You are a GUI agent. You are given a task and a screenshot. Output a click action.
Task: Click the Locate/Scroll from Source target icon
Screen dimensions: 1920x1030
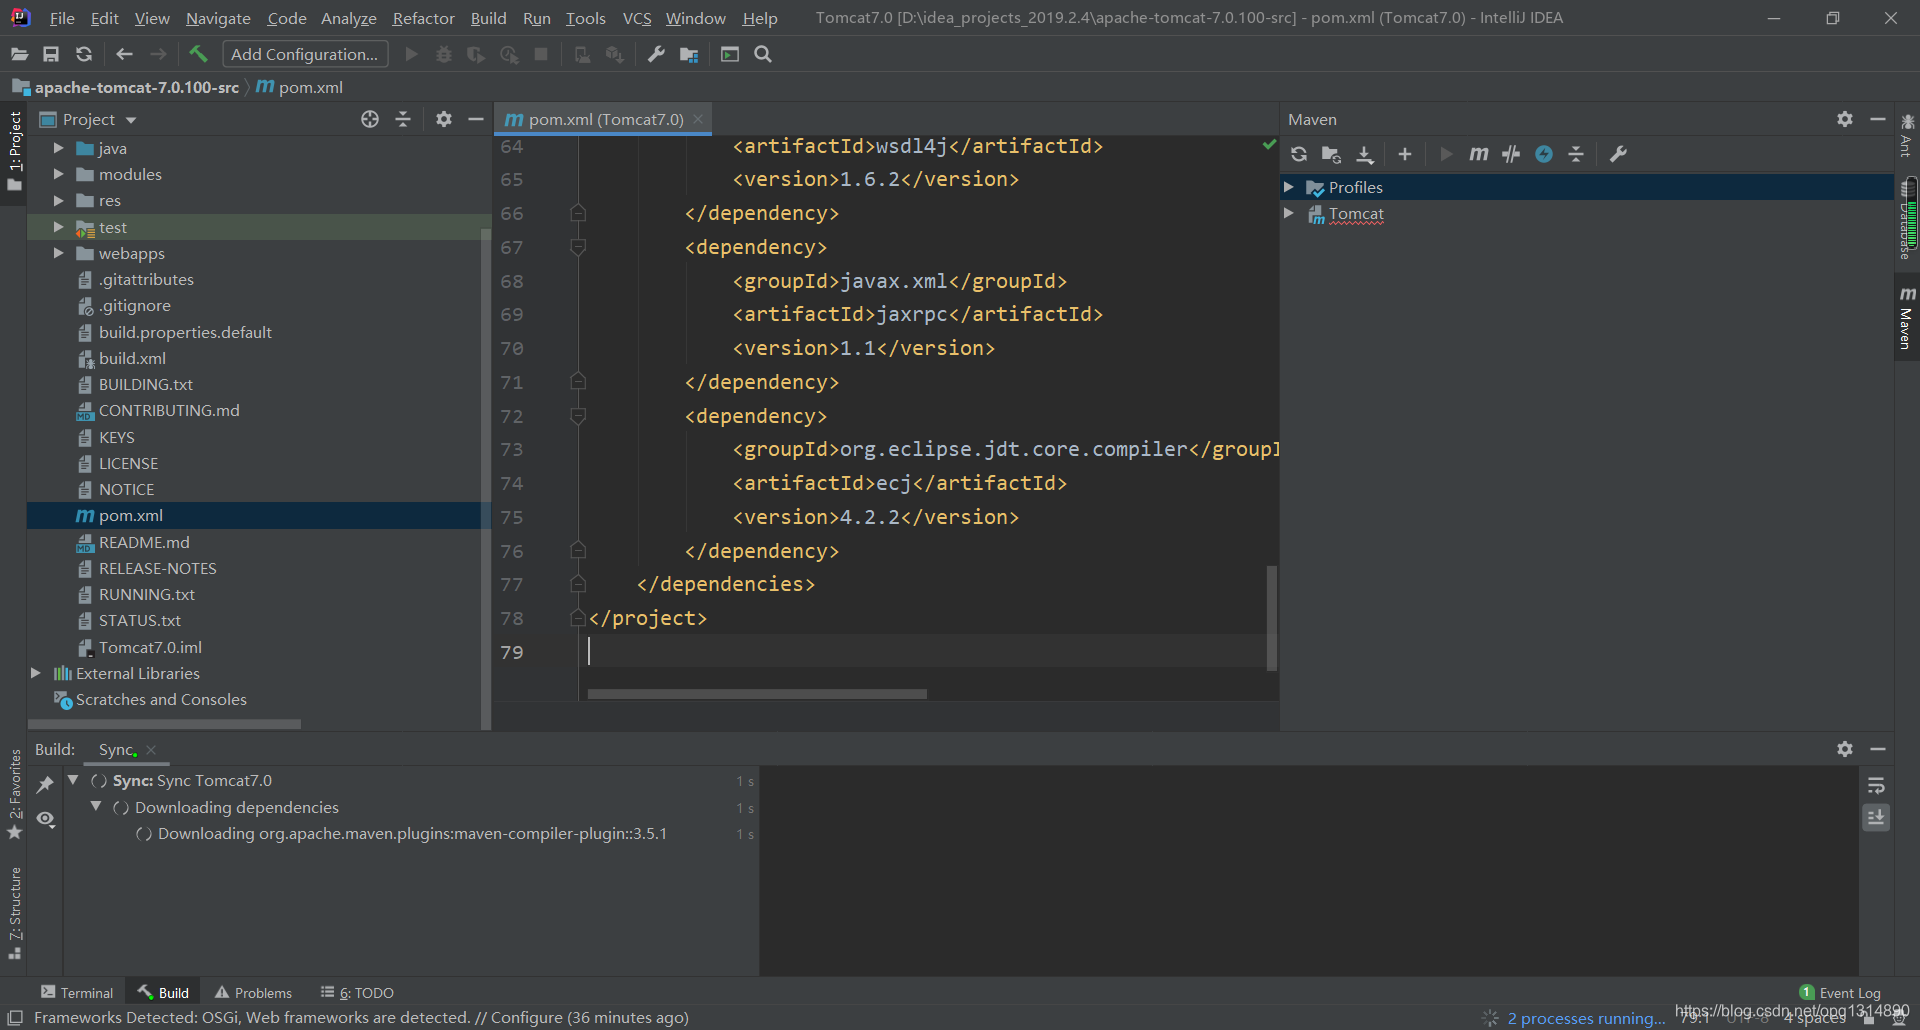coord(370,119)
